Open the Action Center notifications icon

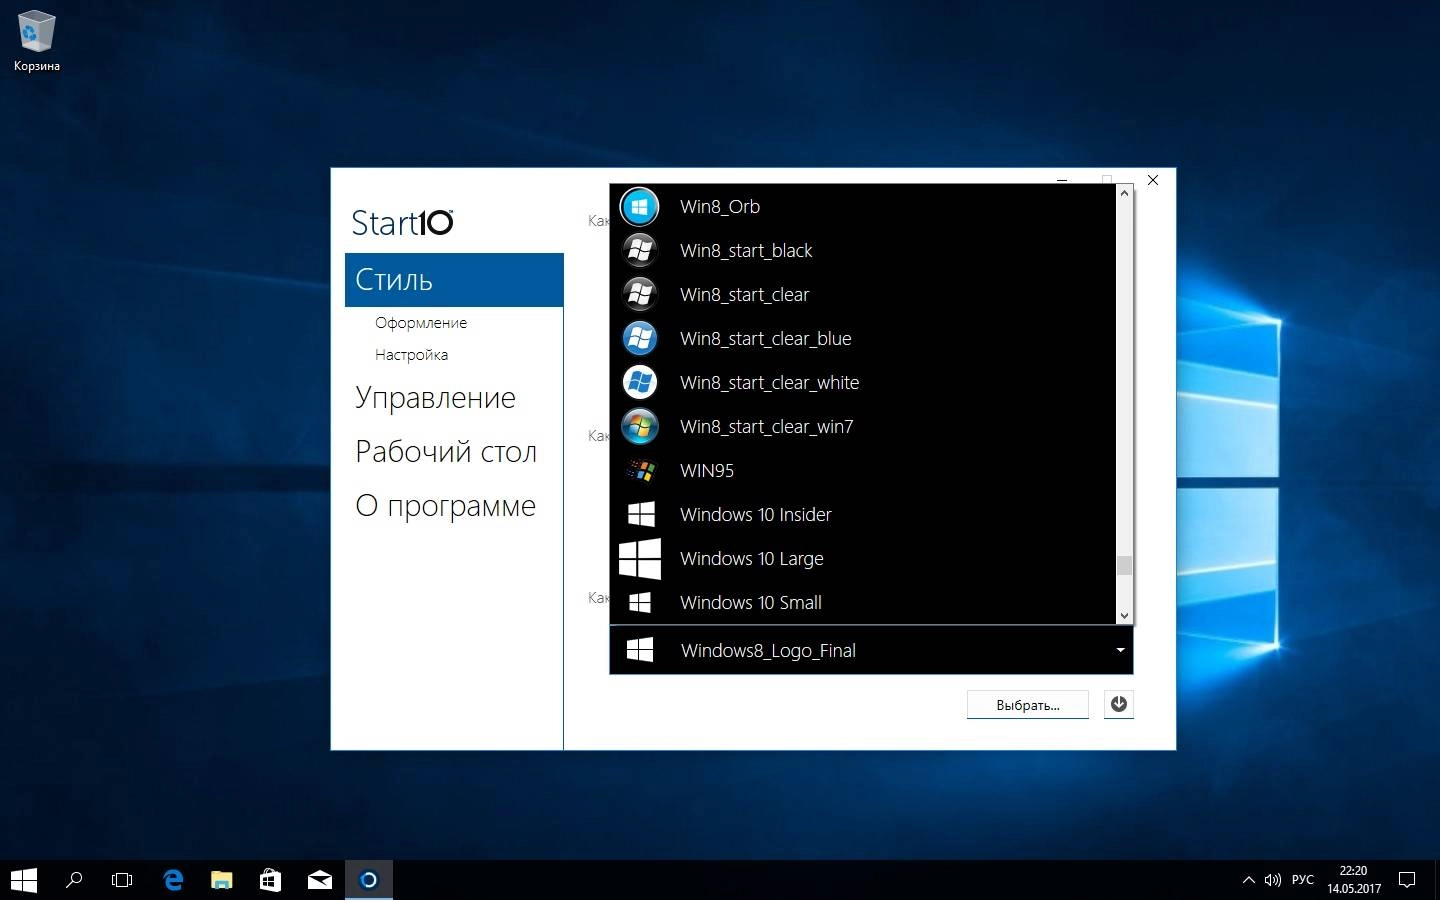tap(1407, 880)
